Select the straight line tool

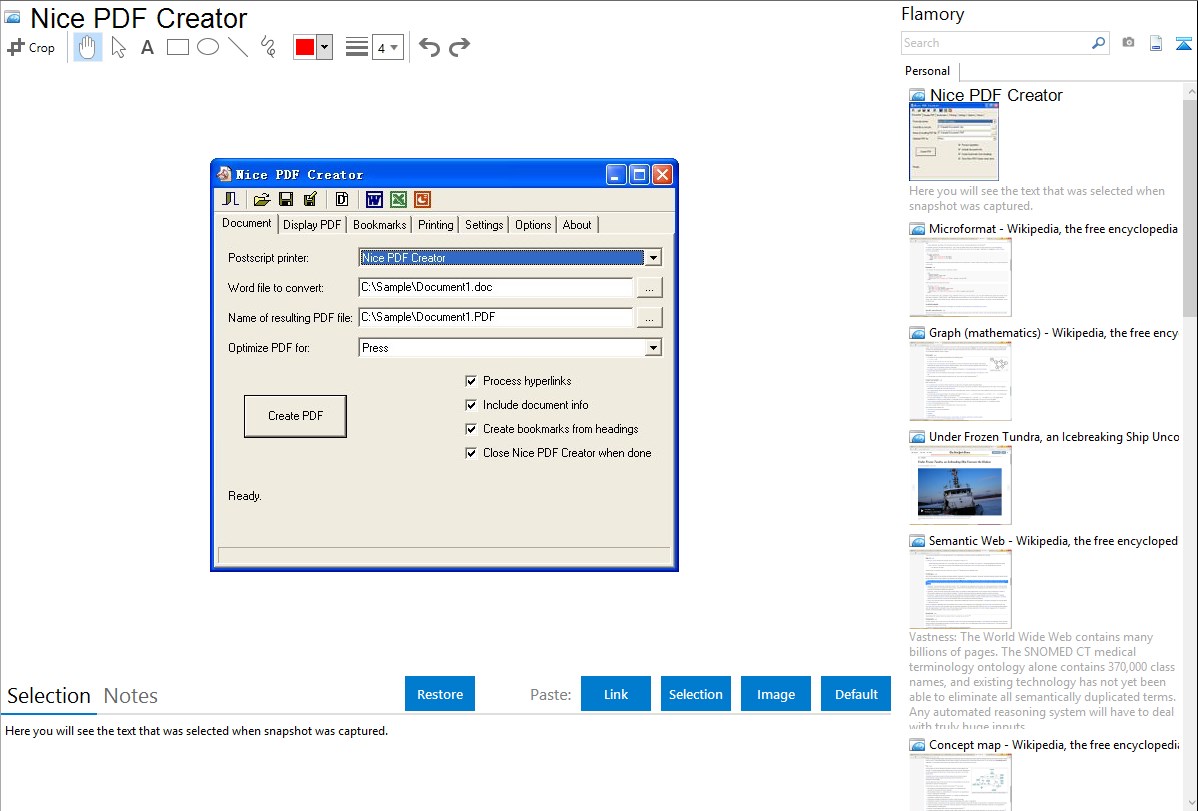[238, 47]
